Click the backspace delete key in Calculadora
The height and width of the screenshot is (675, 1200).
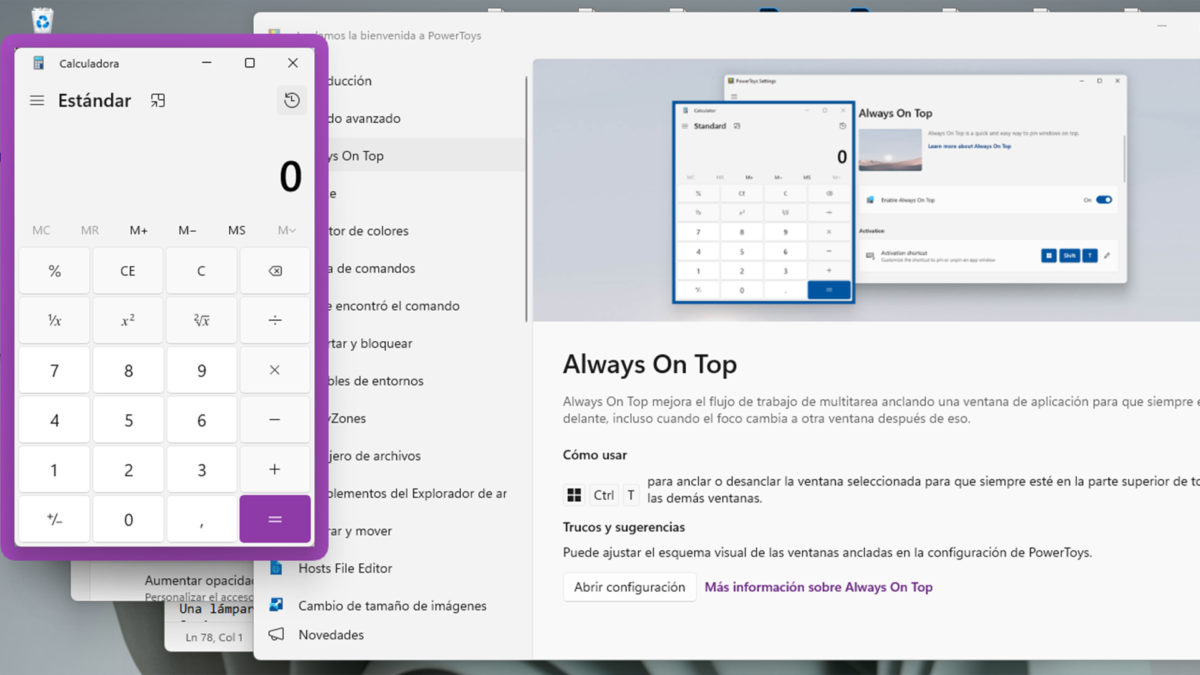(x=275, y=271)
